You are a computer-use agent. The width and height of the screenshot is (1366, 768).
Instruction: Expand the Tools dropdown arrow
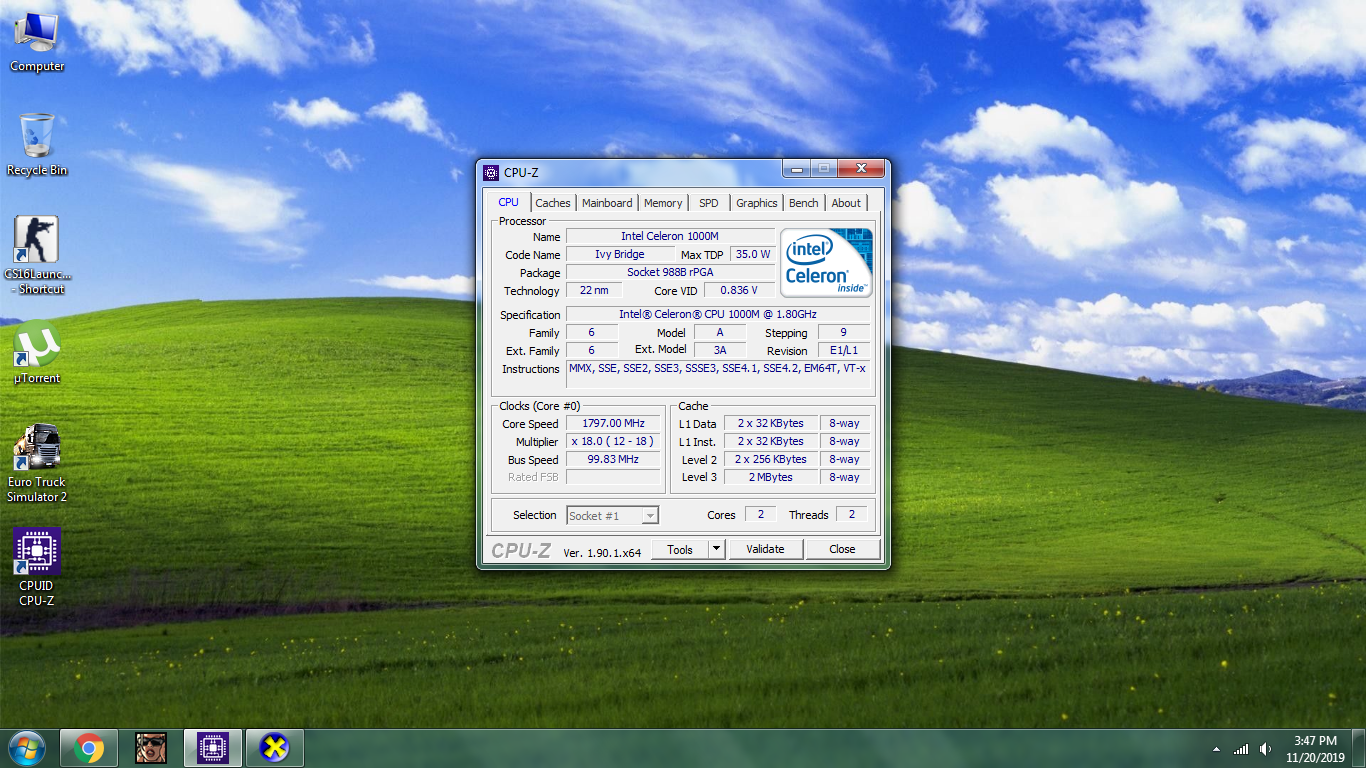[716, 549]
